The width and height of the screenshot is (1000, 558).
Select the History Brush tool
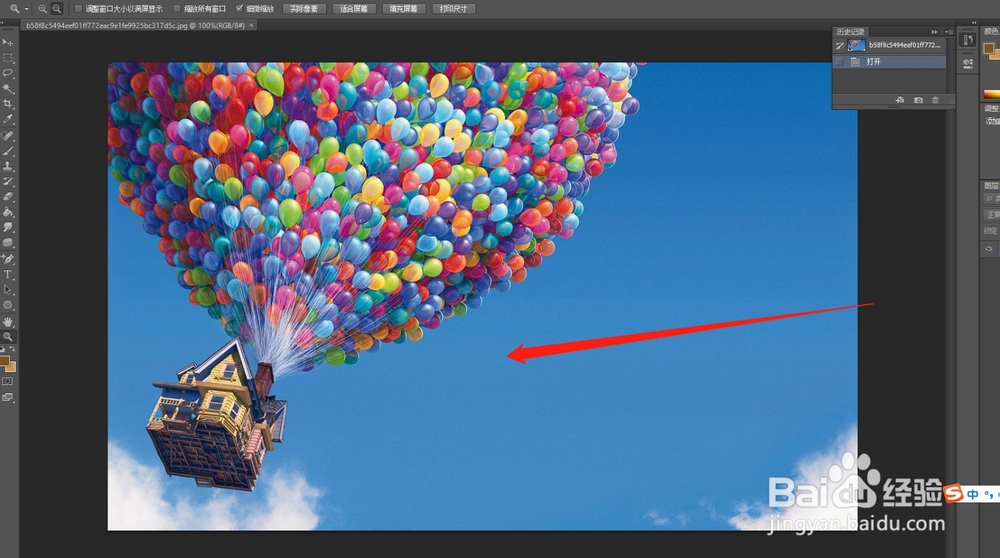tap(8, 182)
